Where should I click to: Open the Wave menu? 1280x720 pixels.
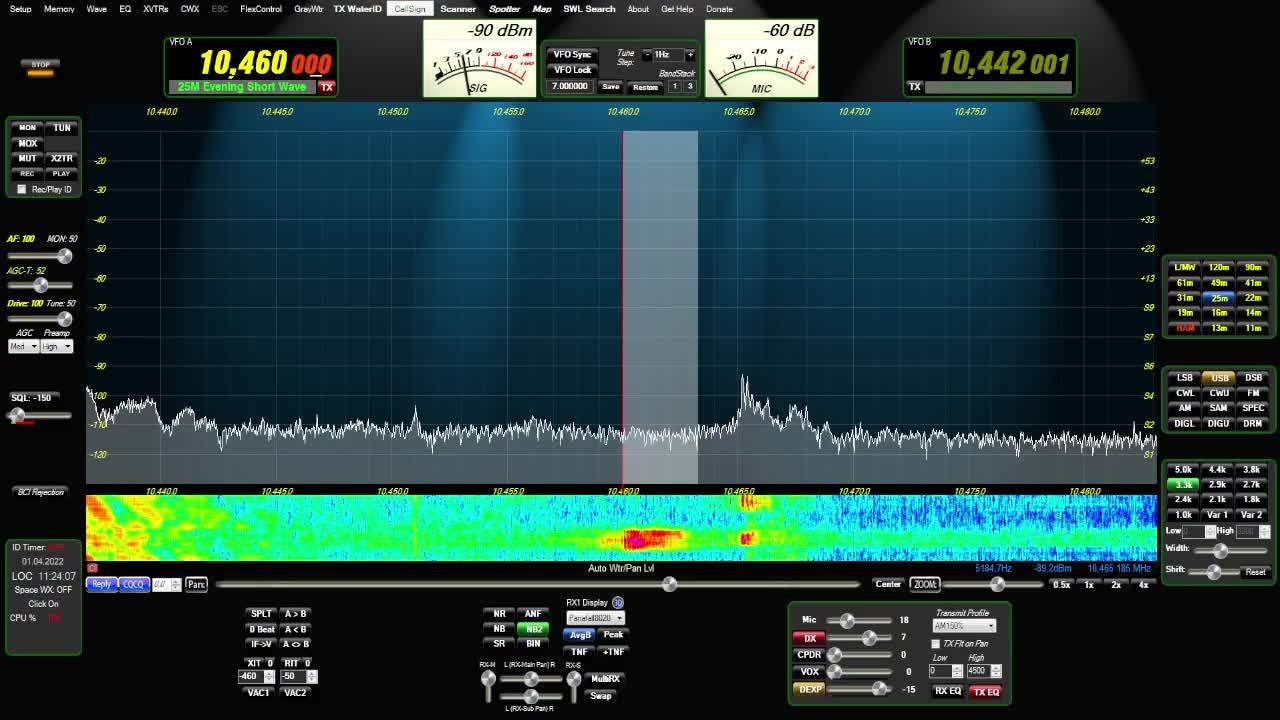tap(97, 9)
